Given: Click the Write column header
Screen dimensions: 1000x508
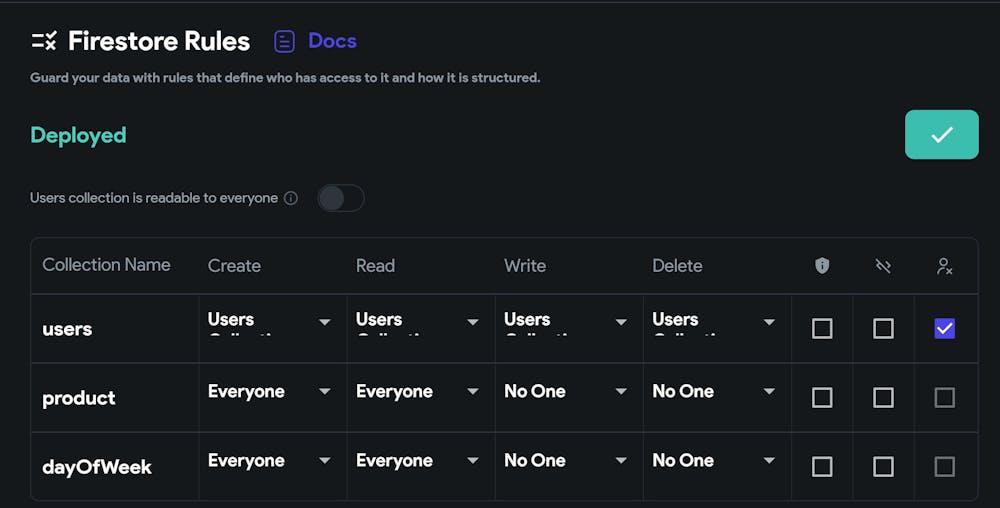Looking at the screenshot, I should (524, 265).
